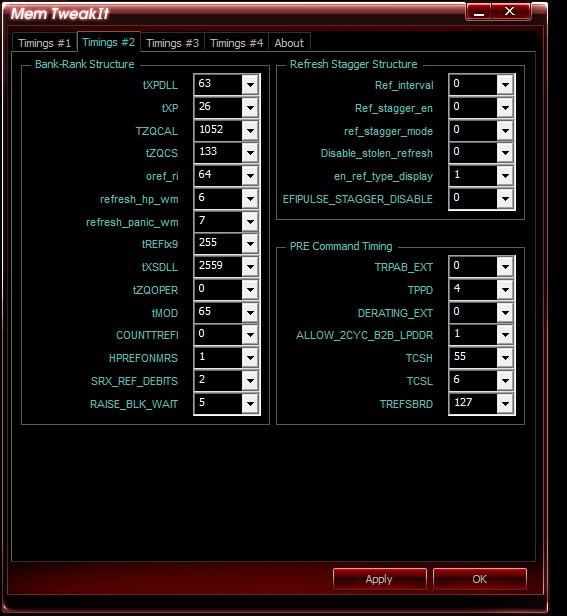Expand the refresh_panic_wm dropdown
The height and width of the screenshot is (616, 567).
pos(250,222)
